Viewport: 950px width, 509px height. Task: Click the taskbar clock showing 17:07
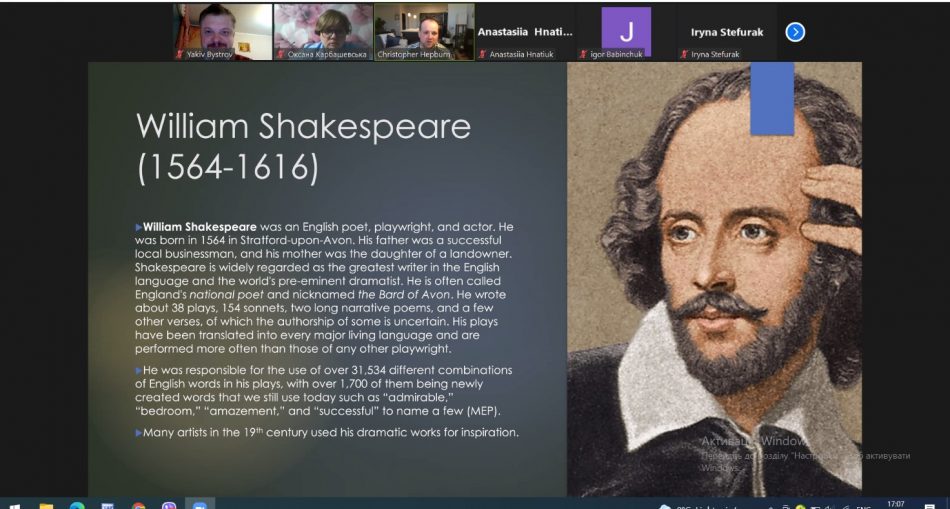tap(896, 504)
